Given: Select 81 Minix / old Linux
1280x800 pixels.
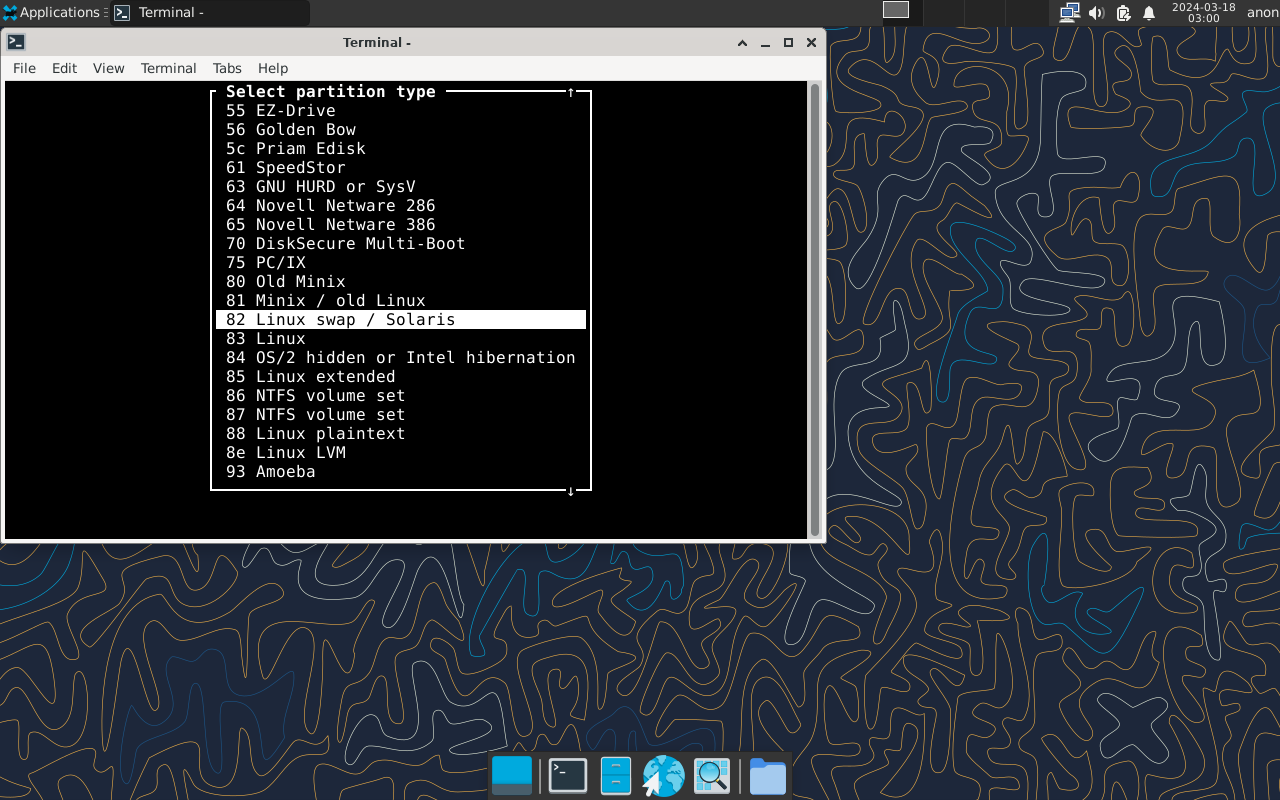Looking at the screenshot, I should pos(401,300).
